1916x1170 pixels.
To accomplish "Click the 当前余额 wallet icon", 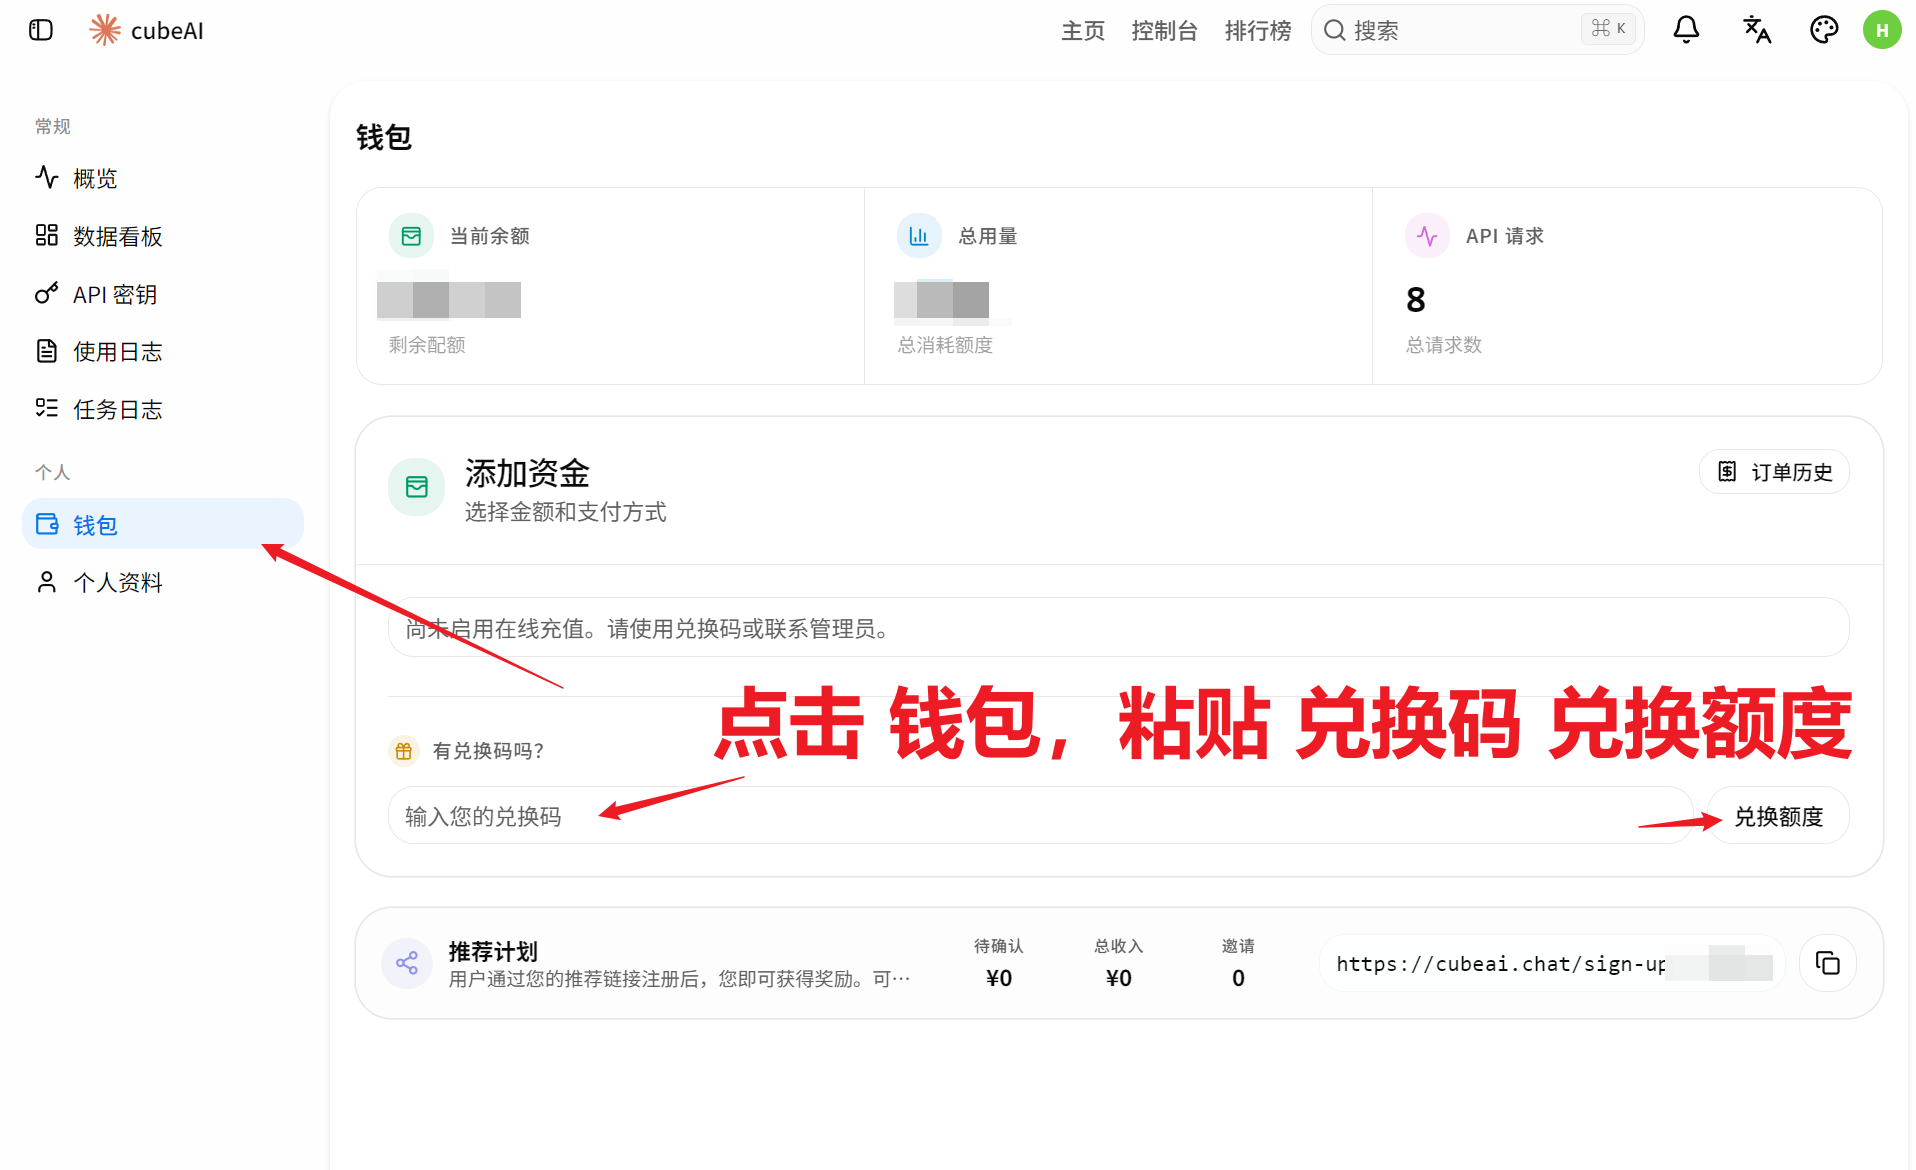I will pyautogui.click(x=411, y=236).
